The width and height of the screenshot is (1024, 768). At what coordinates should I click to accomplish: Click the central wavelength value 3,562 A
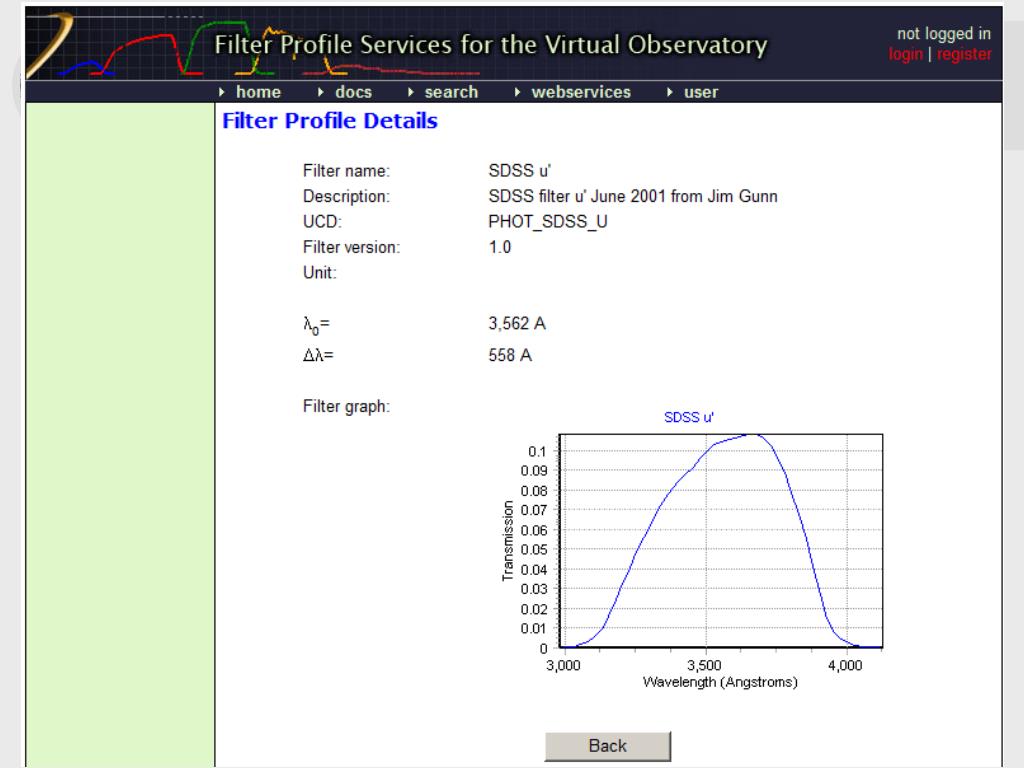point(517,324)
